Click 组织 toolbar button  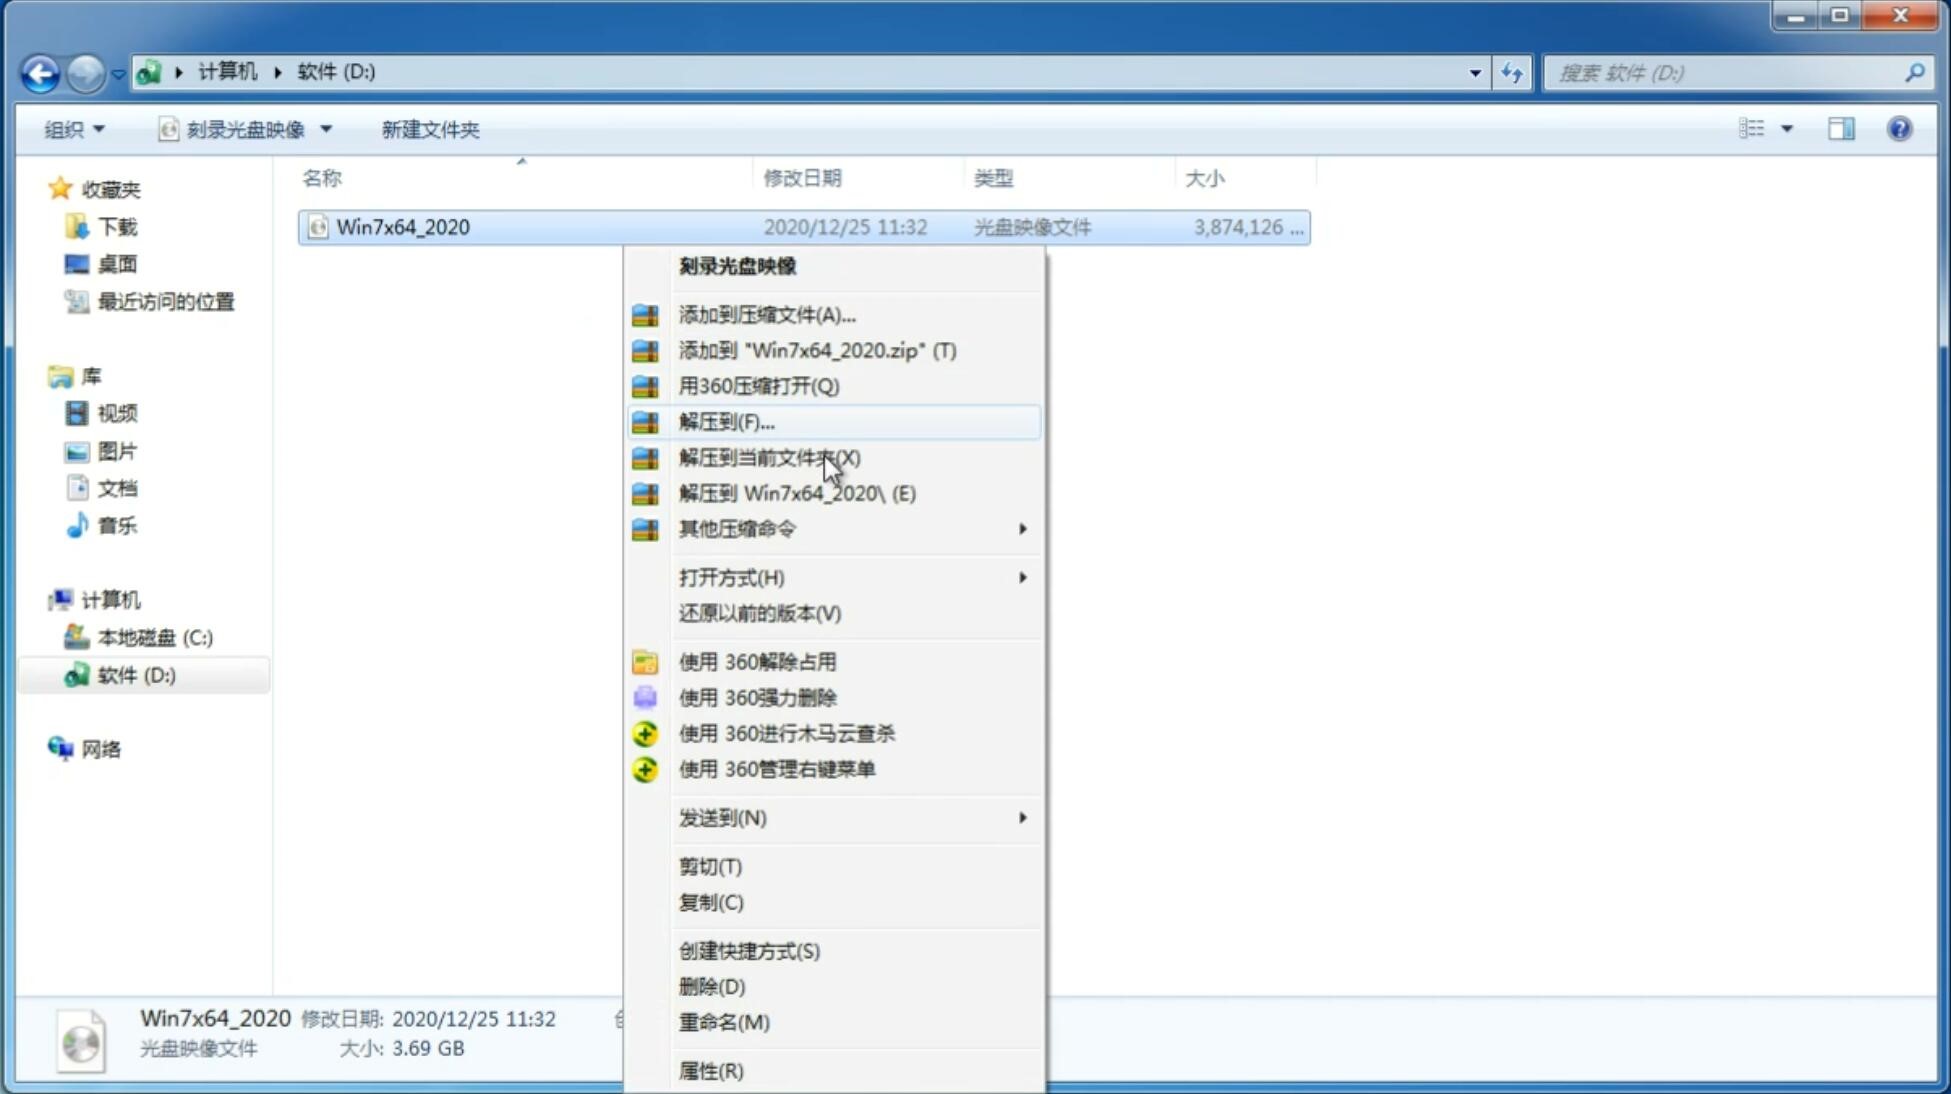pyautogui.click(x=74, y=127)
